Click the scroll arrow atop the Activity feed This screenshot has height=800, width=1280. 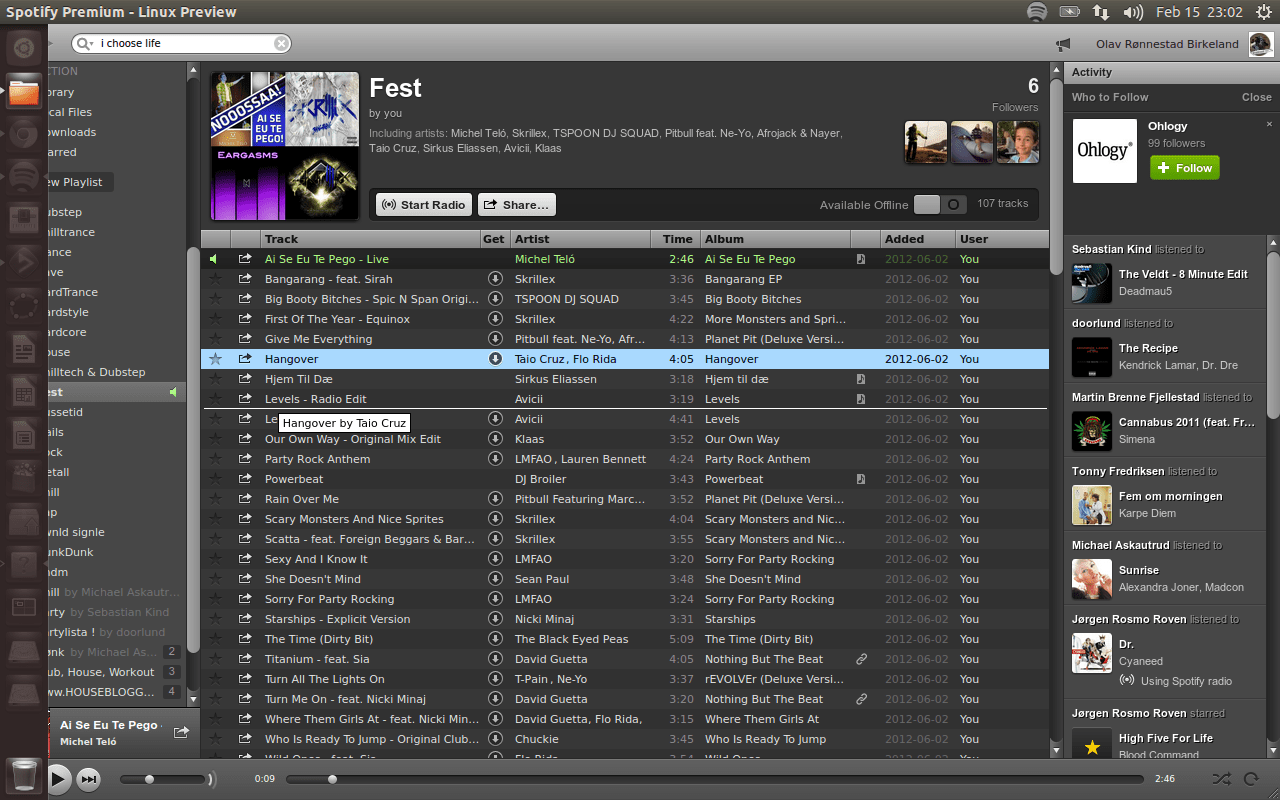point(1272,242)
